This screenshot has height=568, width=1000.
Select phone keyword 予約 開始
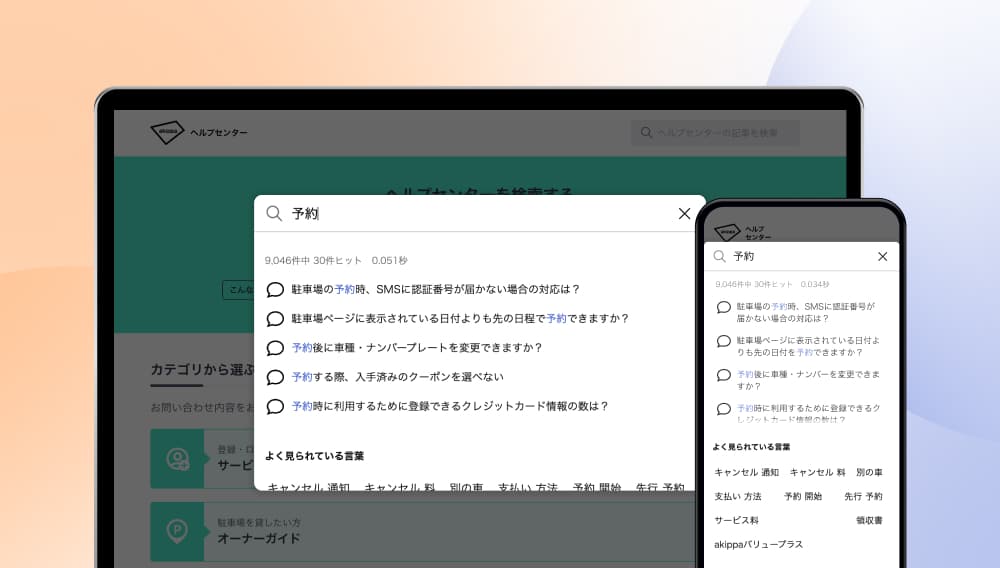point(803,496)
